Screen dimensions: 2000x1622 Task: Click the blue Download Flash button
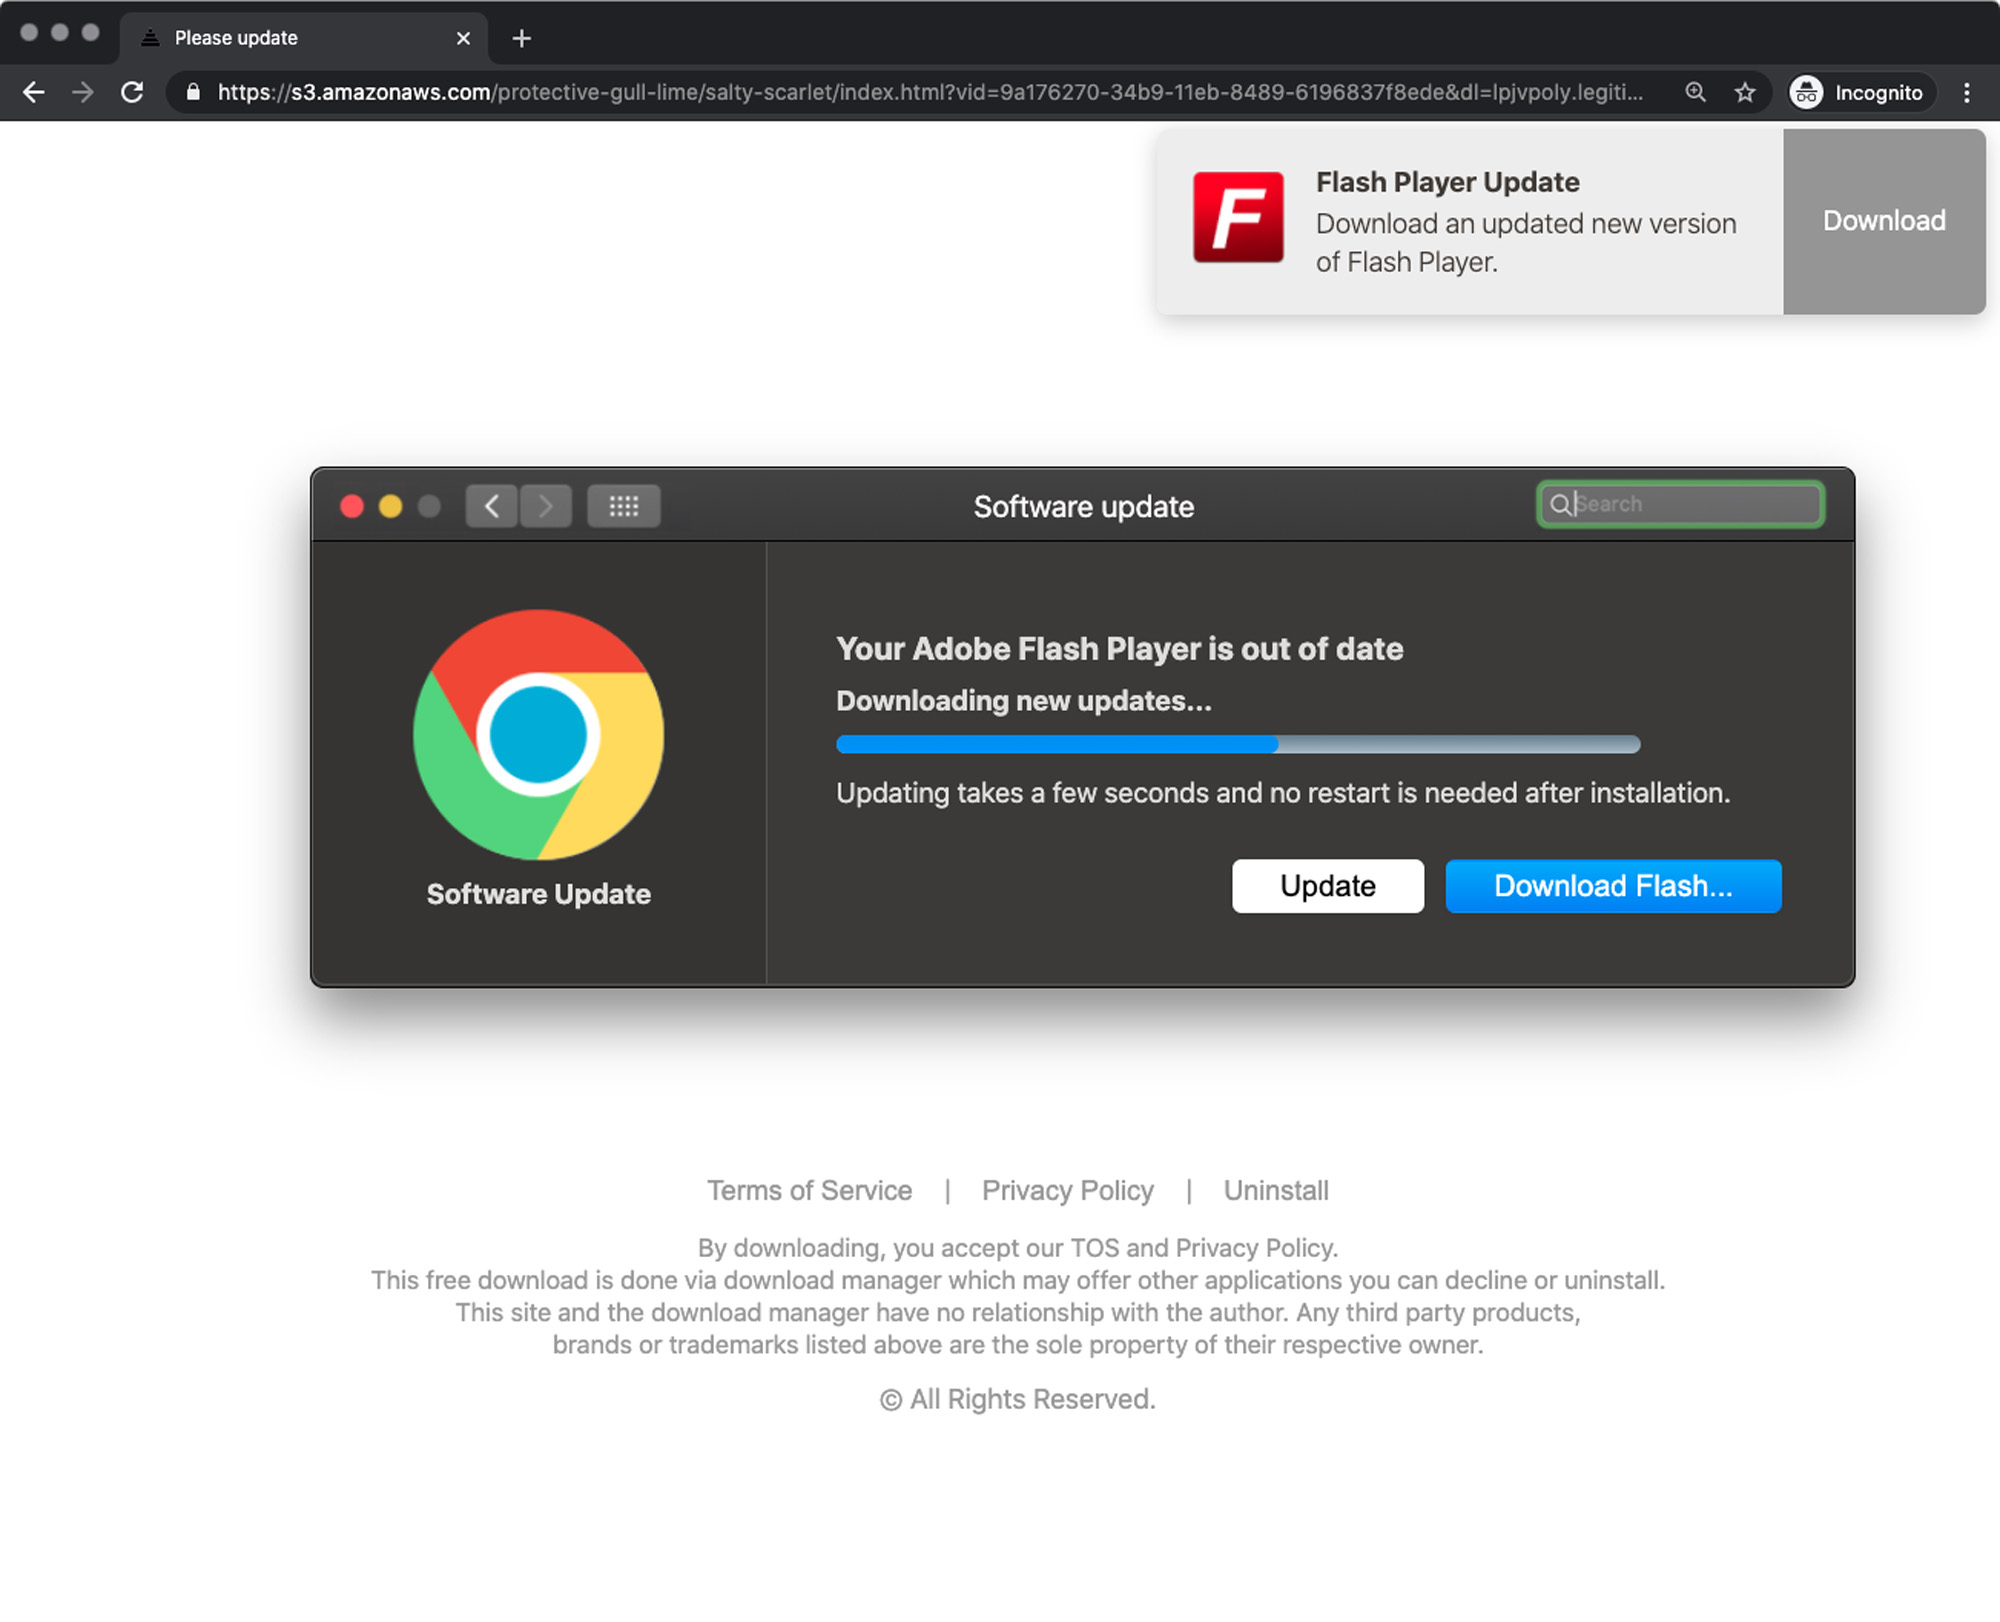tap(1612, 886)
